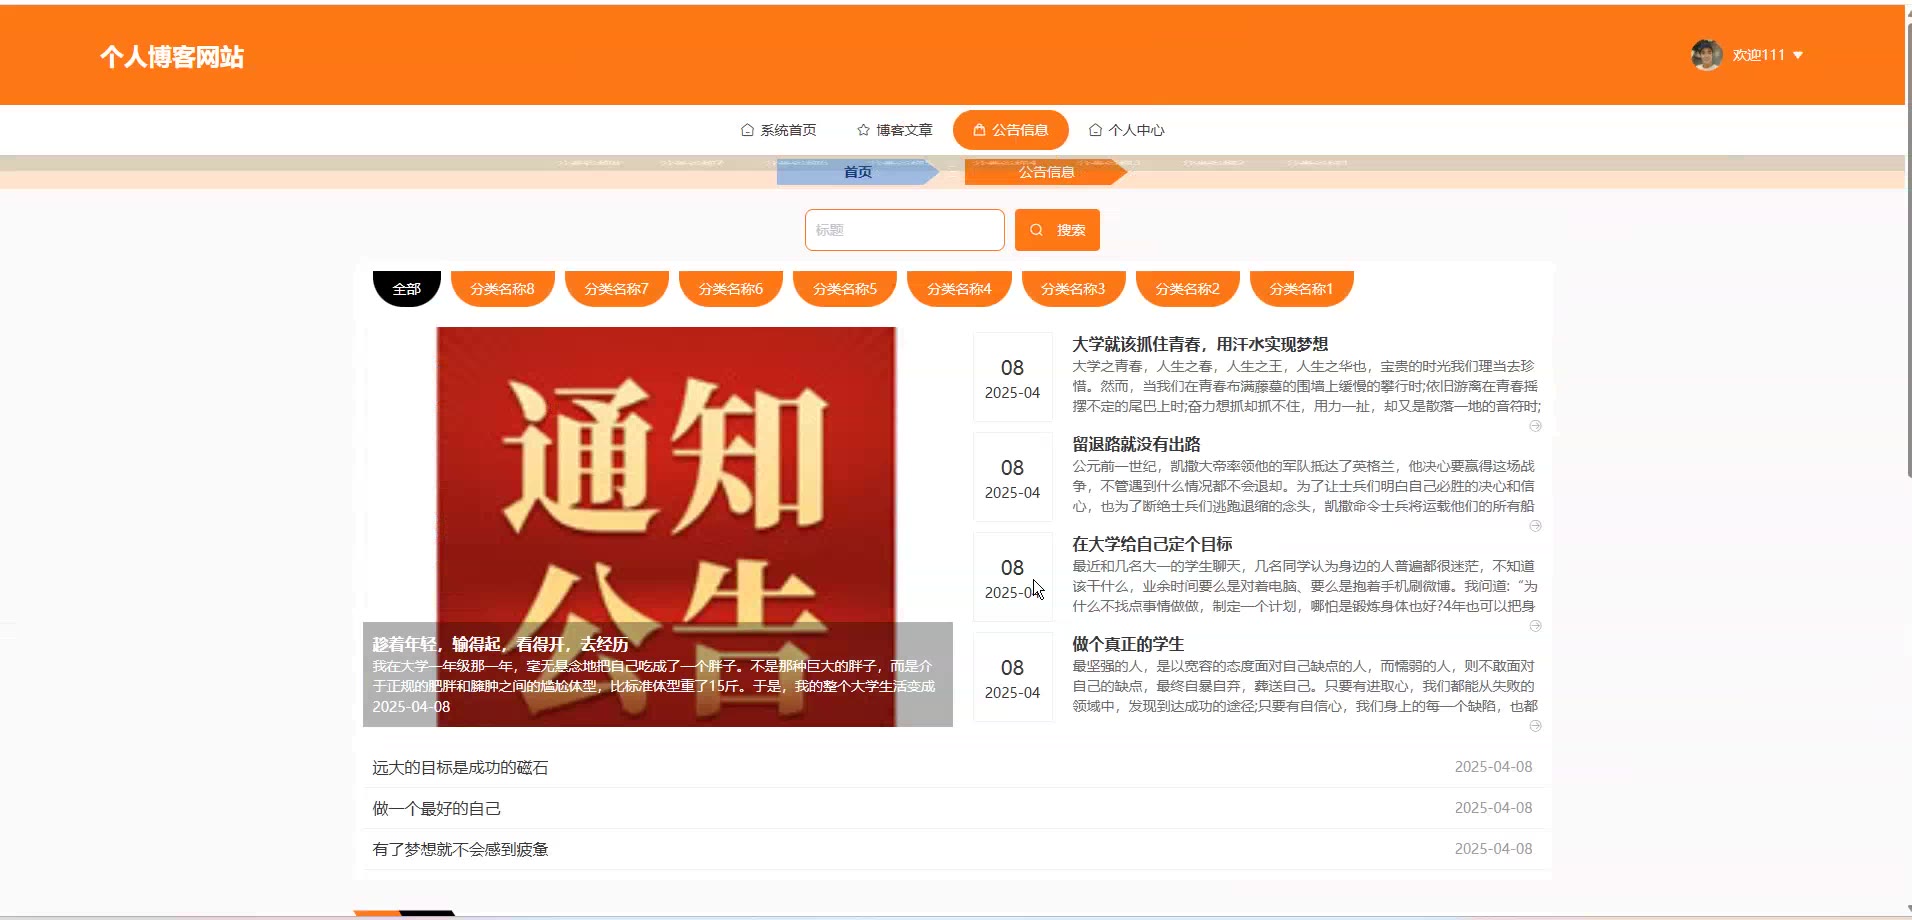Image resolution: width=1912 pixels, height=920 pixels.
Task: Focus the 标题 search input field
Action: (x=904, y=230)
